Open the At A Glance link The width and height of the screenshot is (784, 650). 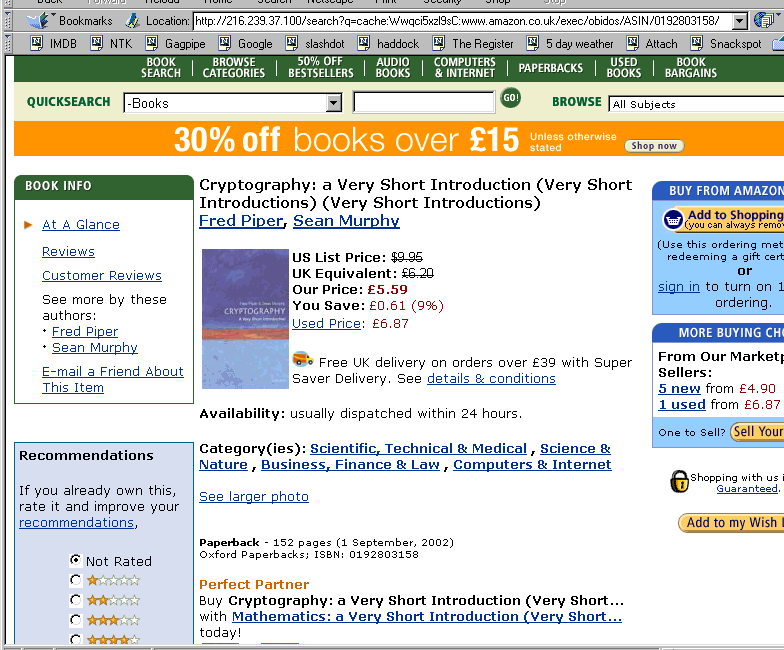click(x=81, y=224)
